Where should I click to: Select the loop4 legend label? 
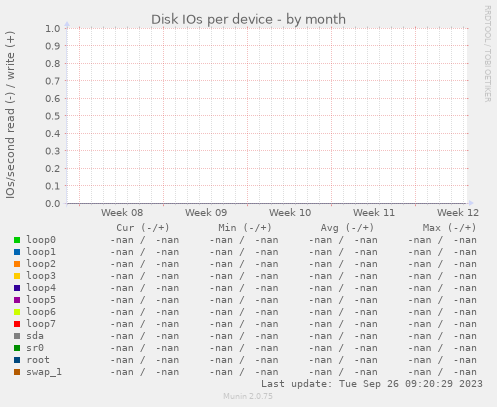[x=41, y=288]
